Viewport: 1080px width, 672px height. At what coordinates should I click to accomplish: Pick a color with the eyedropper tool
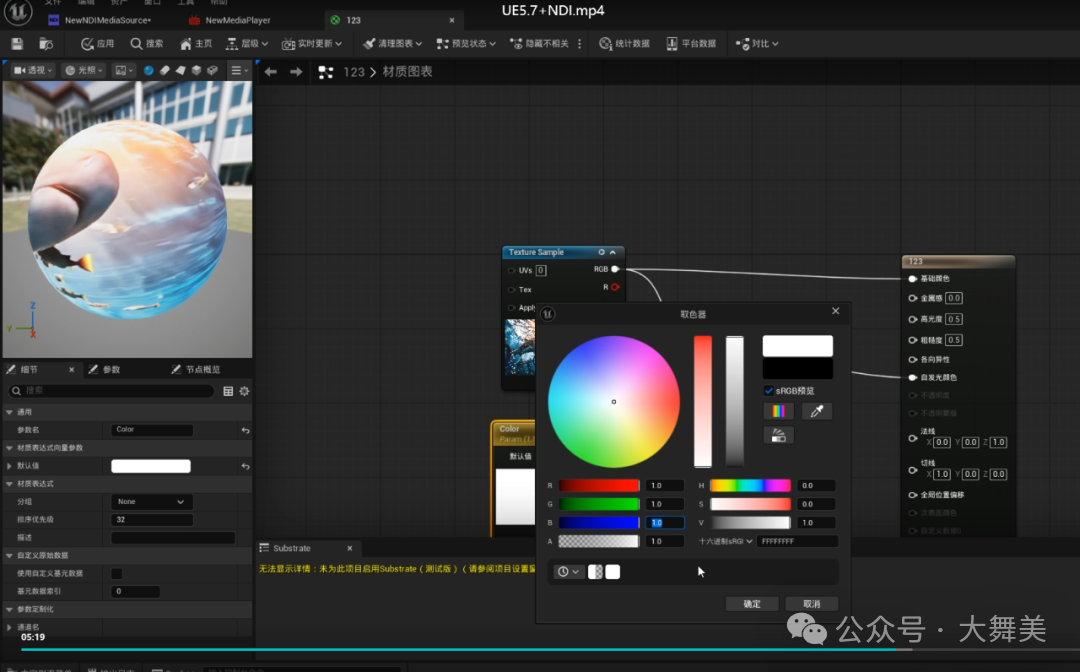pyautogui.click(x=816, y=411)
